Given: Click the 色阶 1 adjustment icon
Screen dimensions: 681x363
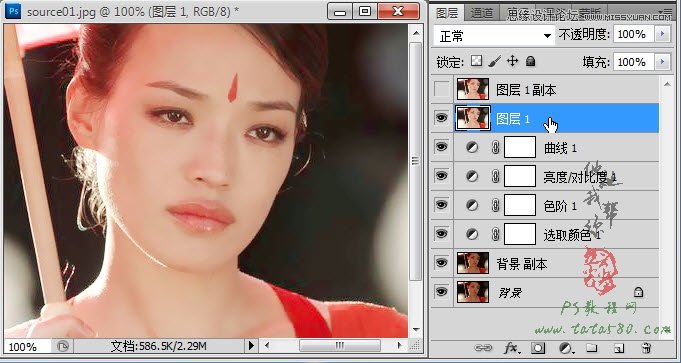Looking at the screenshot, I should (x=472, y=205).
